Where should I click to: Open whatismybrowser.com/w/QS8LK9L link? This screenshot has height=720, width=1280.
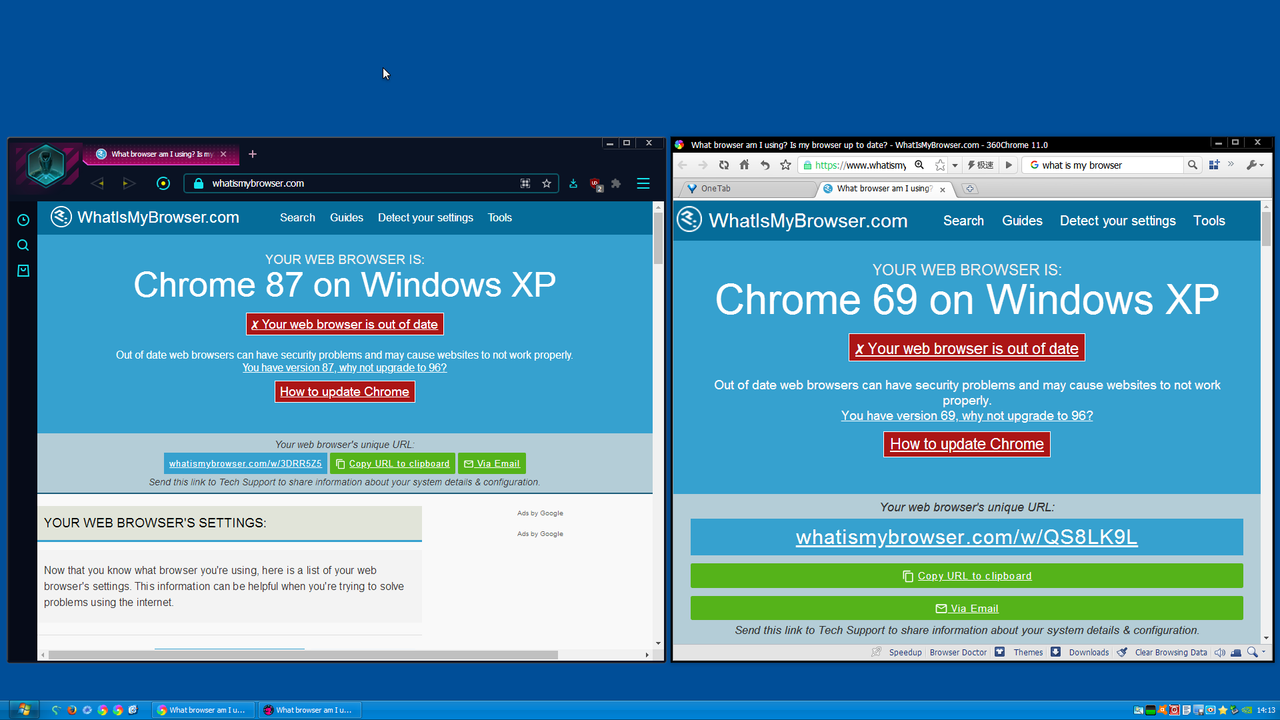[967, 537]
